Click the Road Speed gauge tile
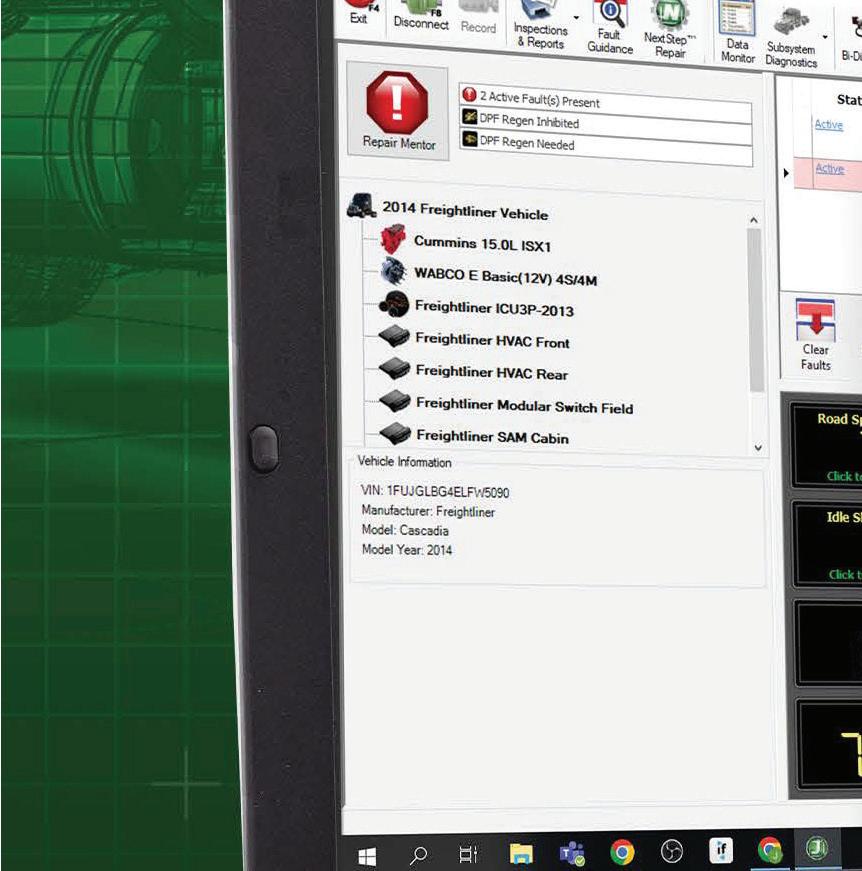862x871 pixels. [x=827, y=446]
